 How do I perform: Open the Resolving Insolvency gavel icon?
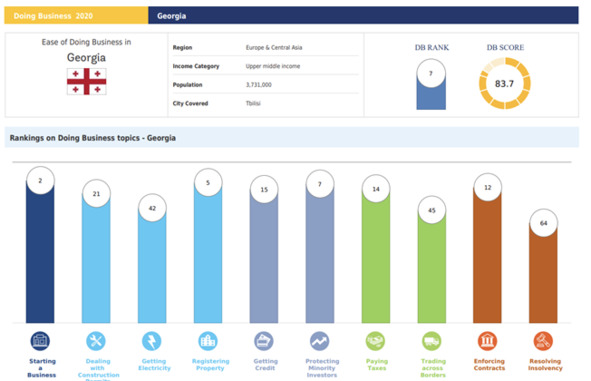click(x=543, y=341)
